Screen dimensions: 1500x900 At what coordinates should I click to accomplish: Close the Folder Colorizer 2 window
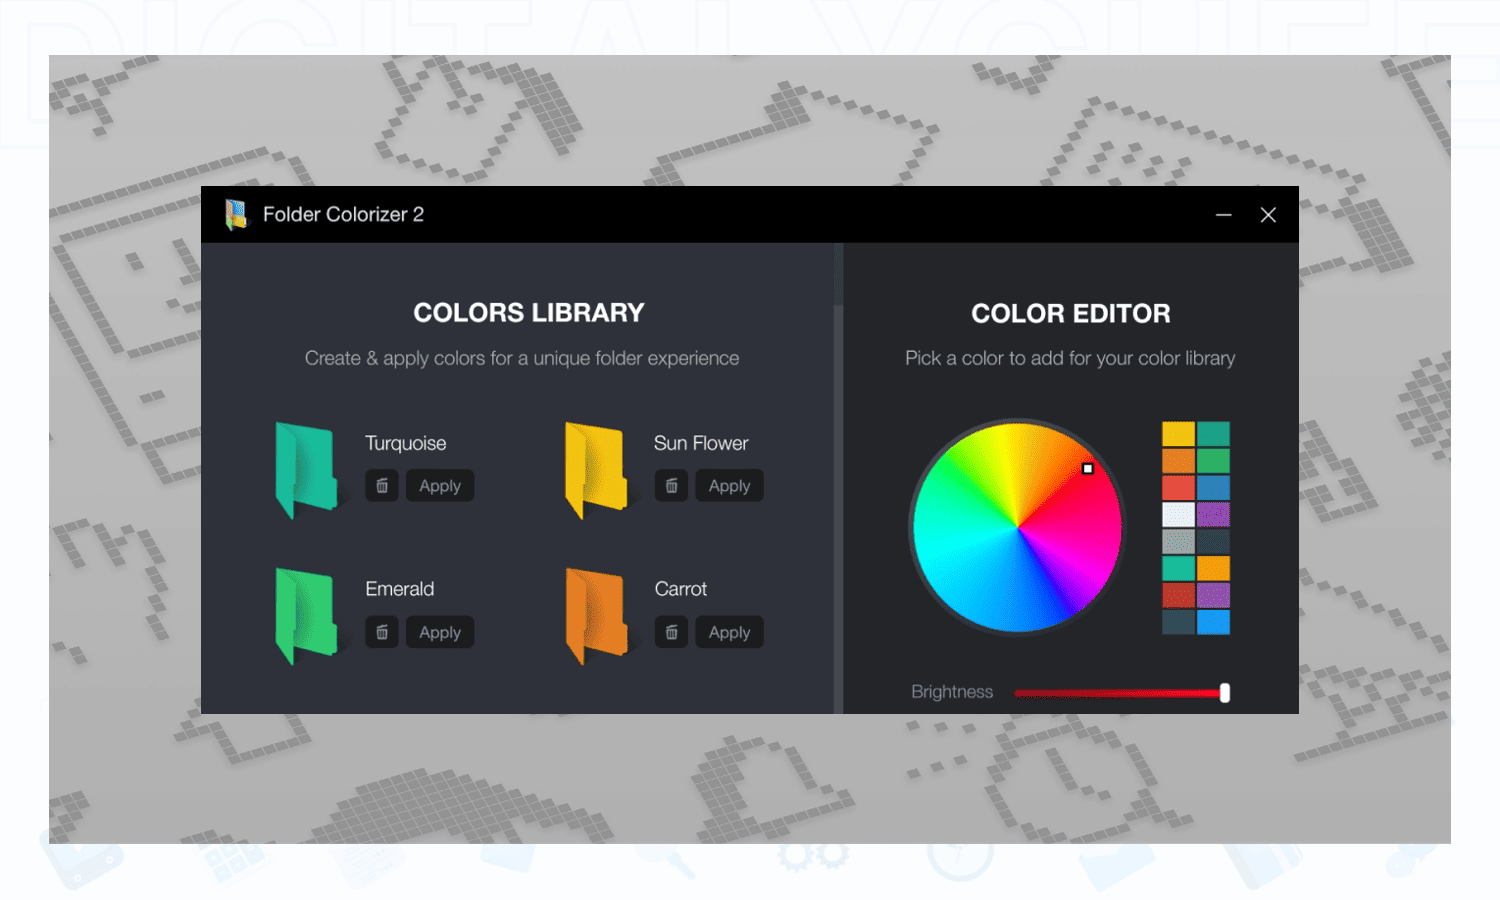click(x=1268, y=215)
